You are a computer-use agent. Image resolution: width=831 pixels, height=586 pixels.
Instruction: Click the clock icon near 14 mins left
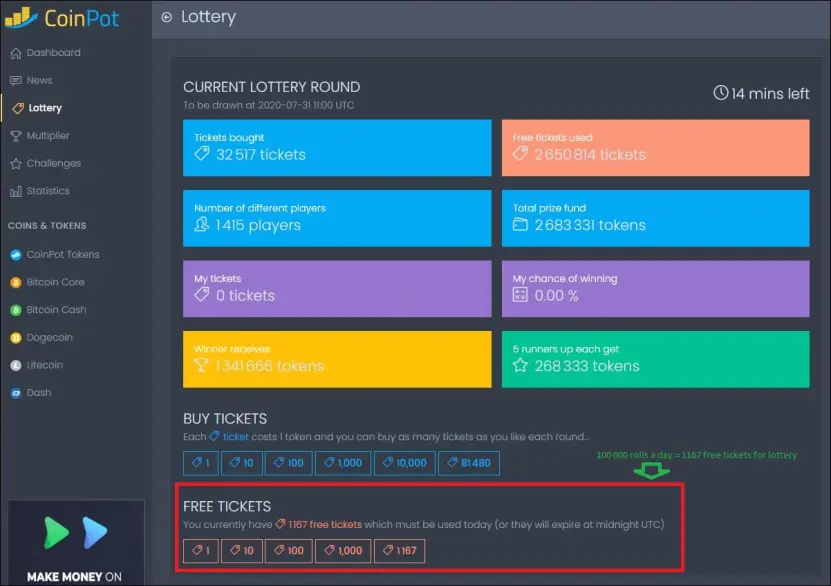[720, 93]
